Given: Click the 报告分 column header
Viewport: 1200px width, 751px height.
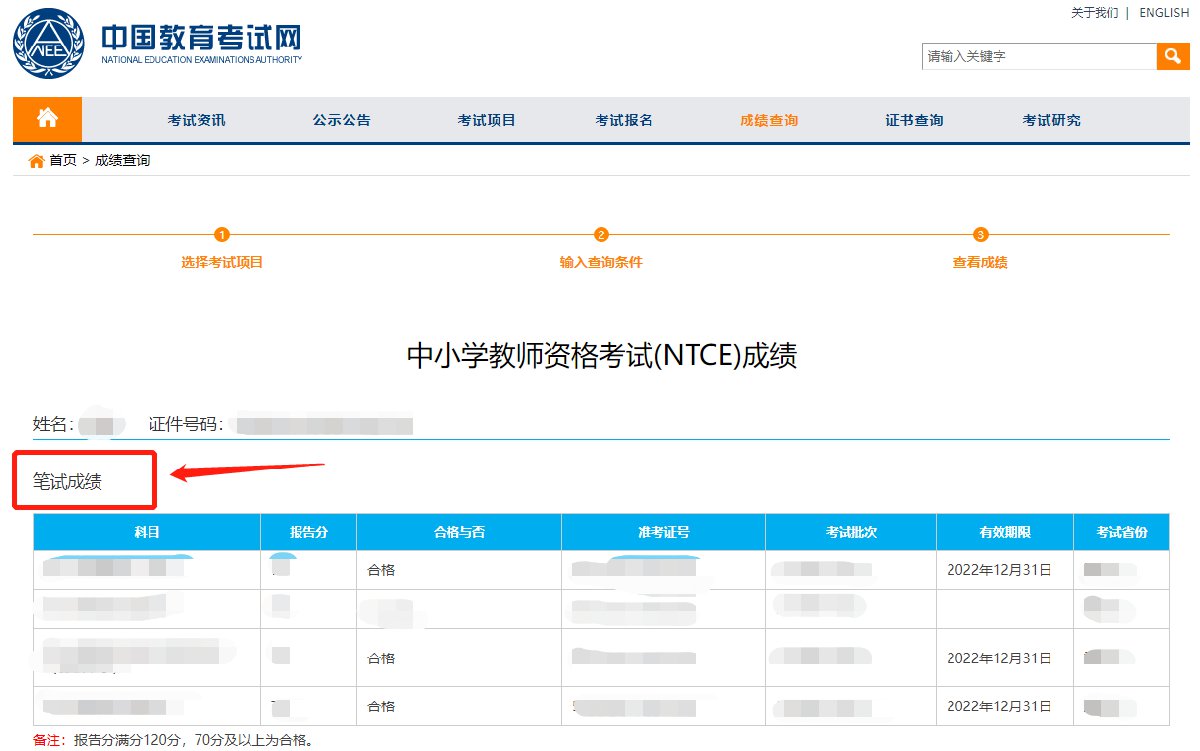Looking at the screenshot, I should click(308, 532).
